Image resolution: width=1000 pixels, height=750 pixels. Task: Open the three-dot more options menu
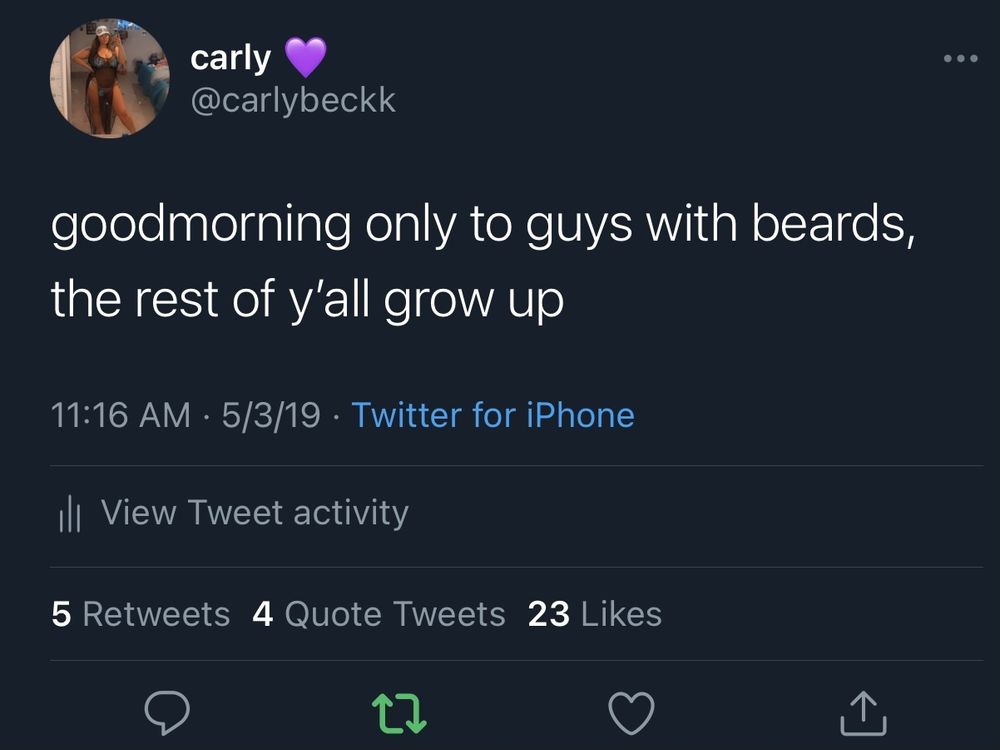pyautogui.click(x=960, y=58)
